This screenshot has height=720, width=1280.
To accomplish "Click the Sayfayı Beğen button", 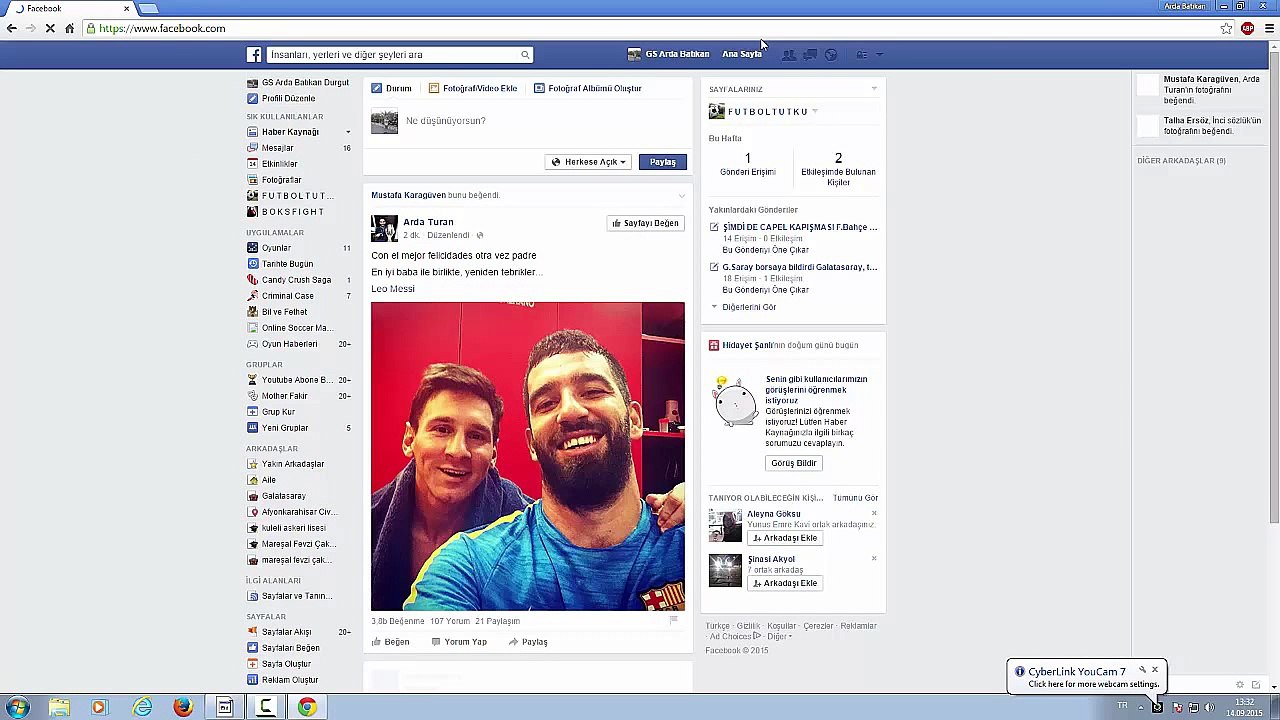I will click(645, 223).
